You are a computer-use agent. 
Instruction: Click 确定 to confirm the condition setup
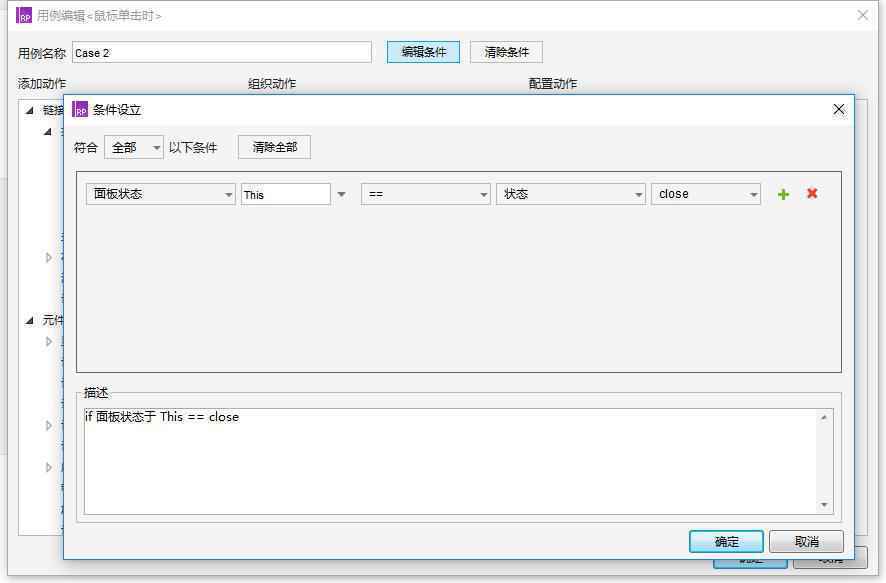(x=726, y=541)
